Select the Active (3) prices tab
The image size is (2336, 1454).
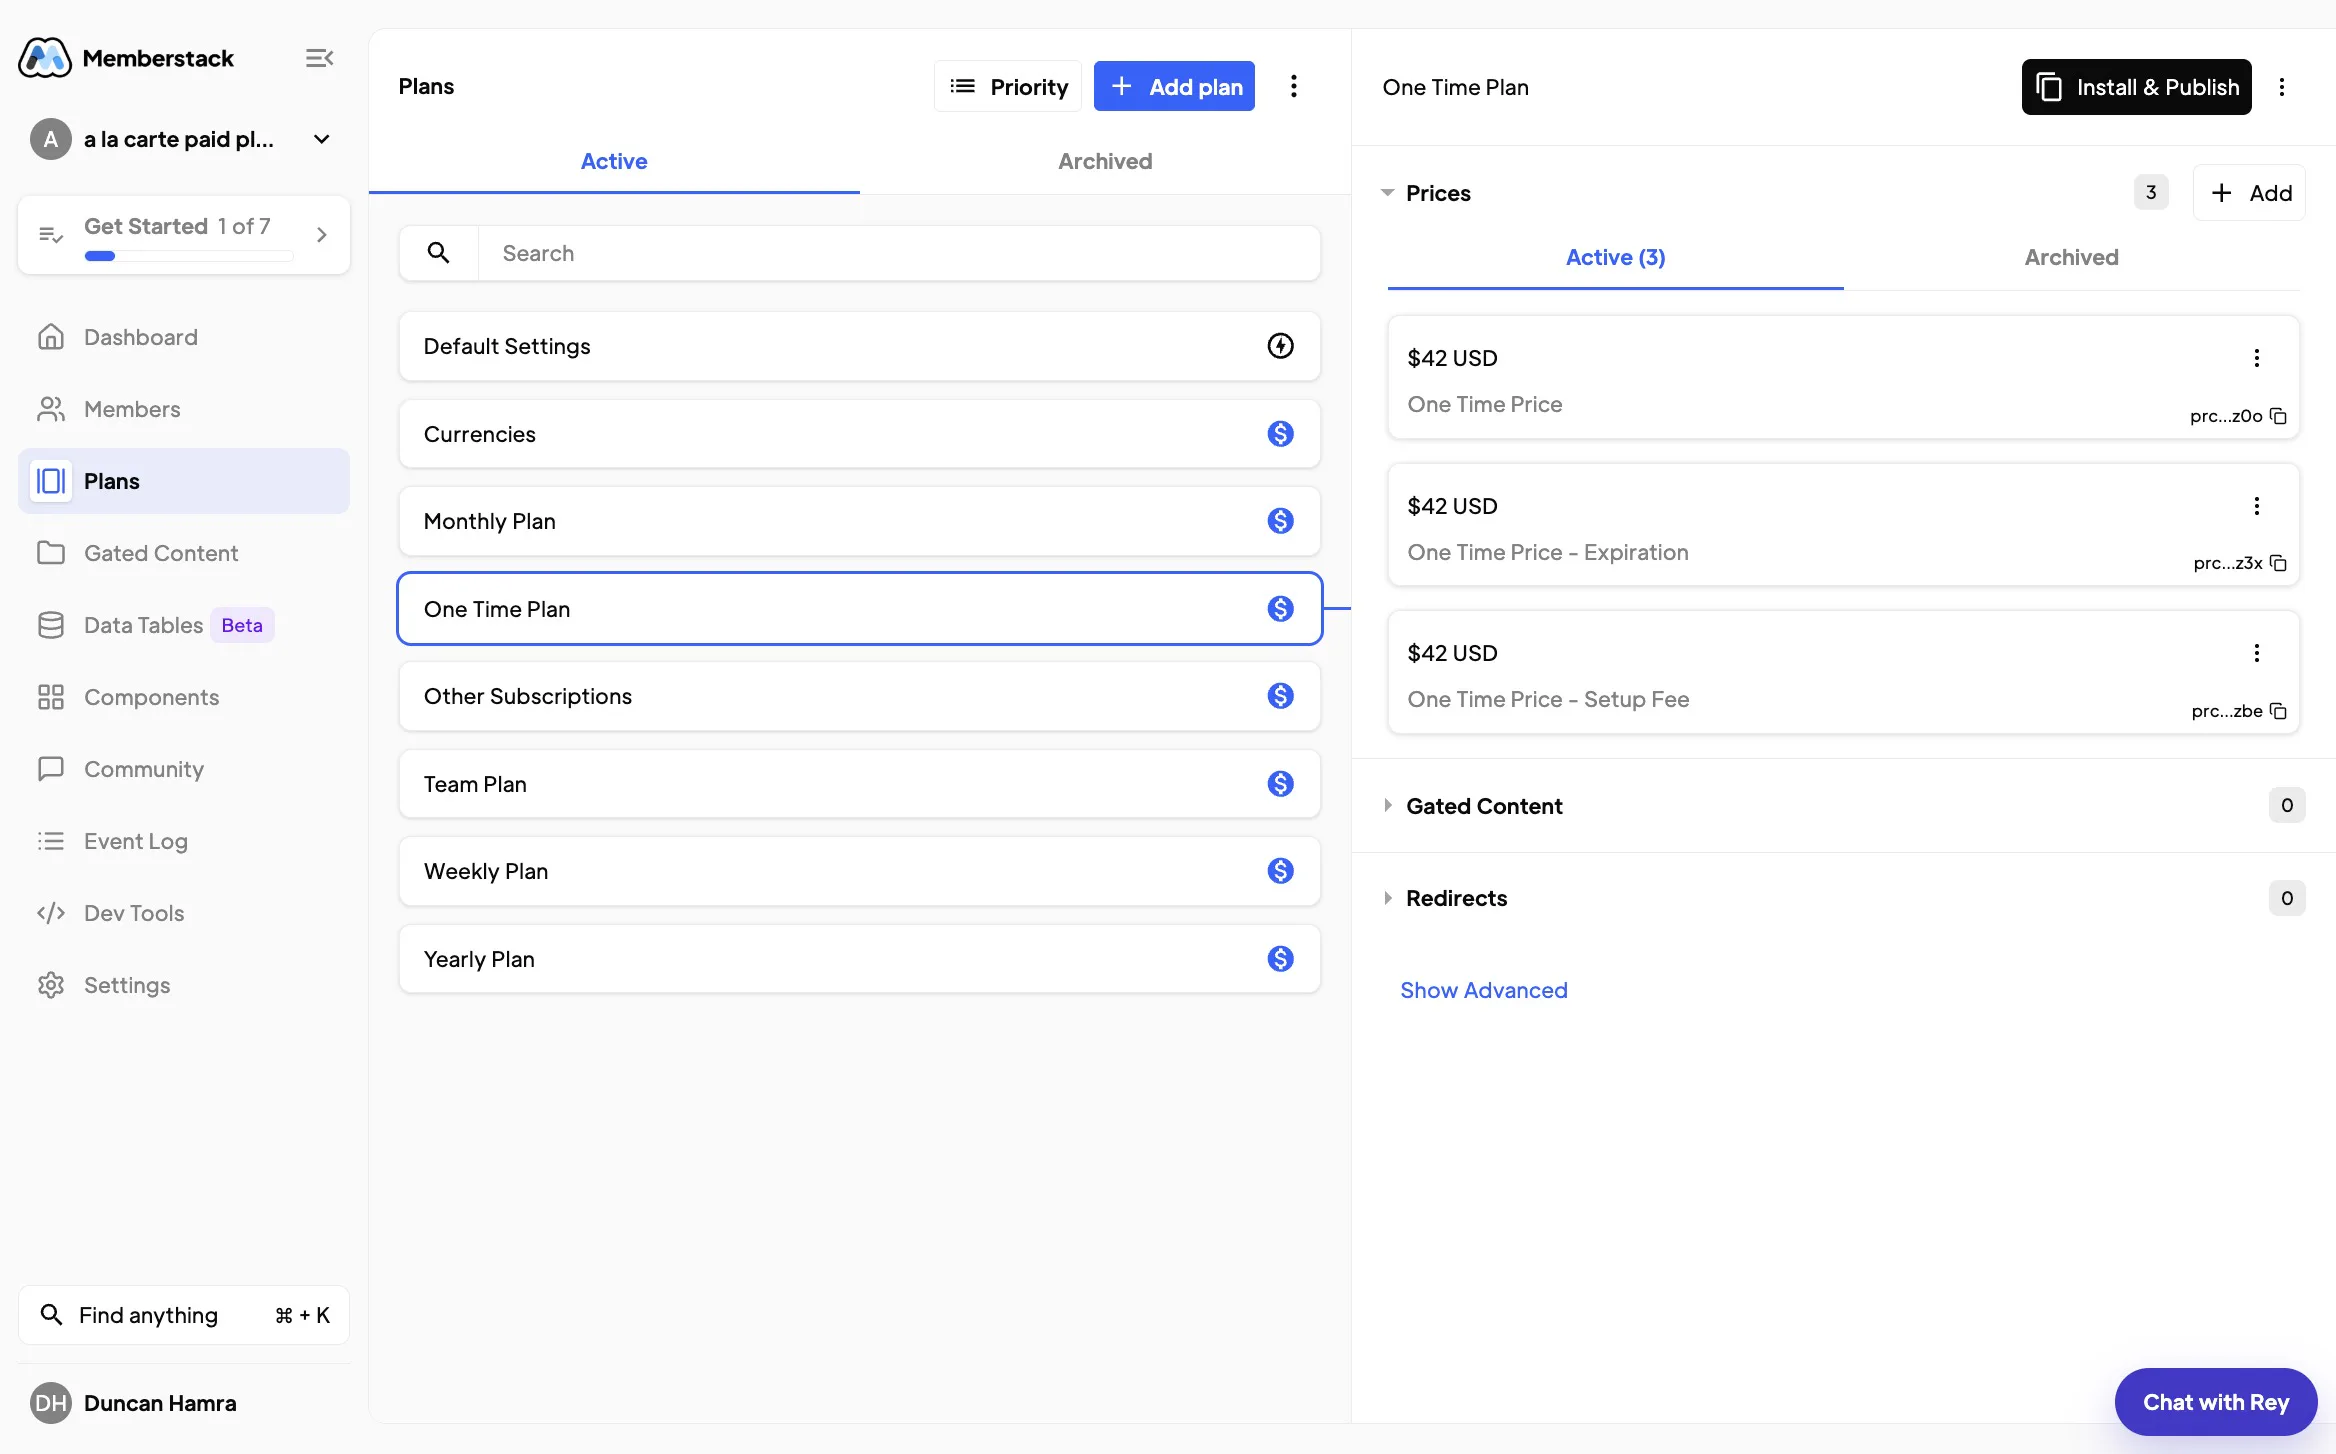click(x=1615, y=258)
